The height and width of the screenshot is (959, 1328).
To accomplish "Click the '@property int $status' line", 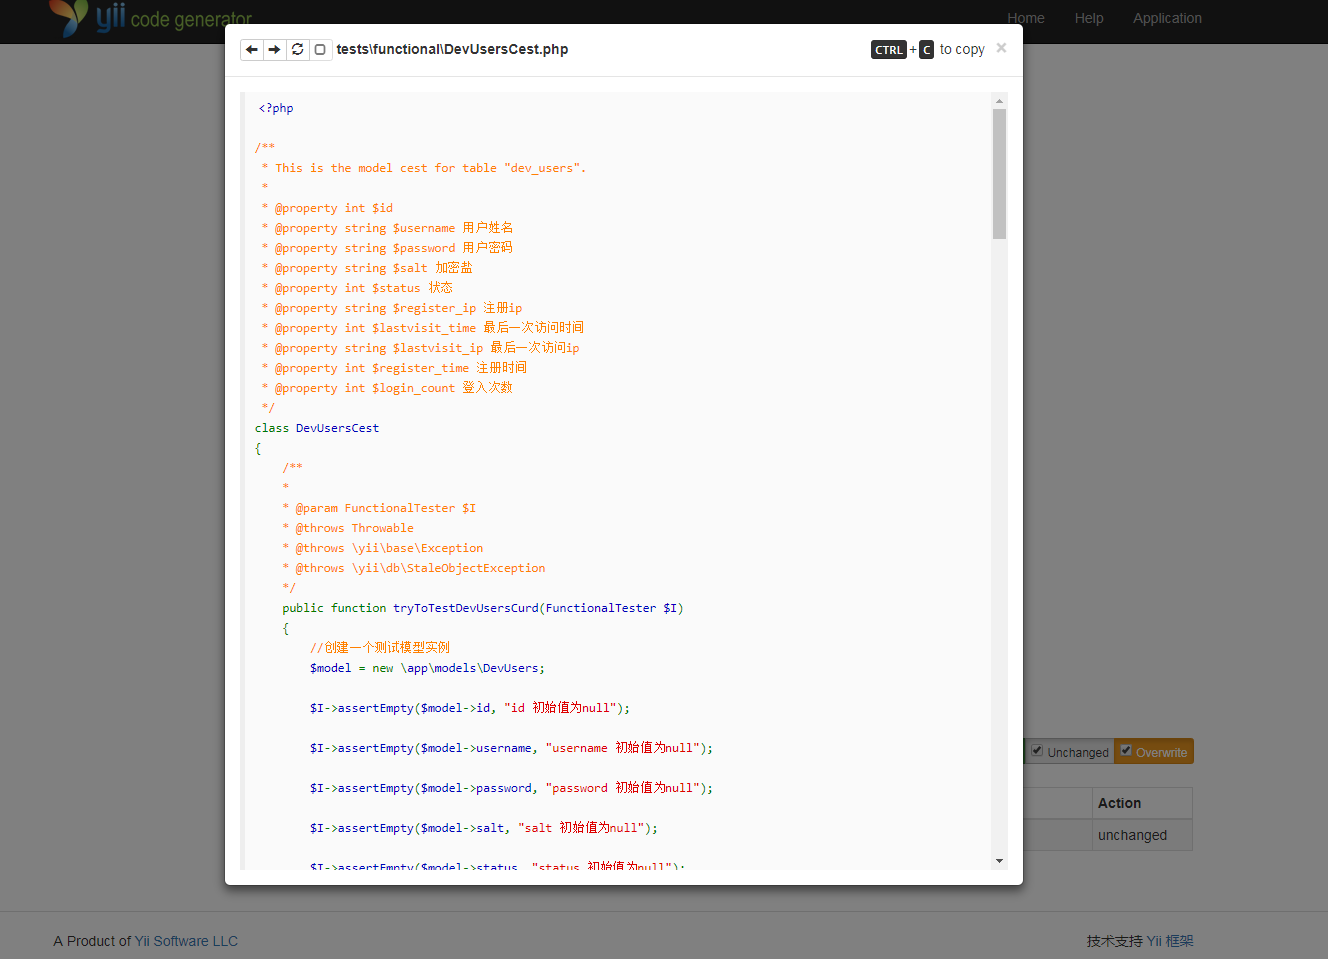I will 357,288.
